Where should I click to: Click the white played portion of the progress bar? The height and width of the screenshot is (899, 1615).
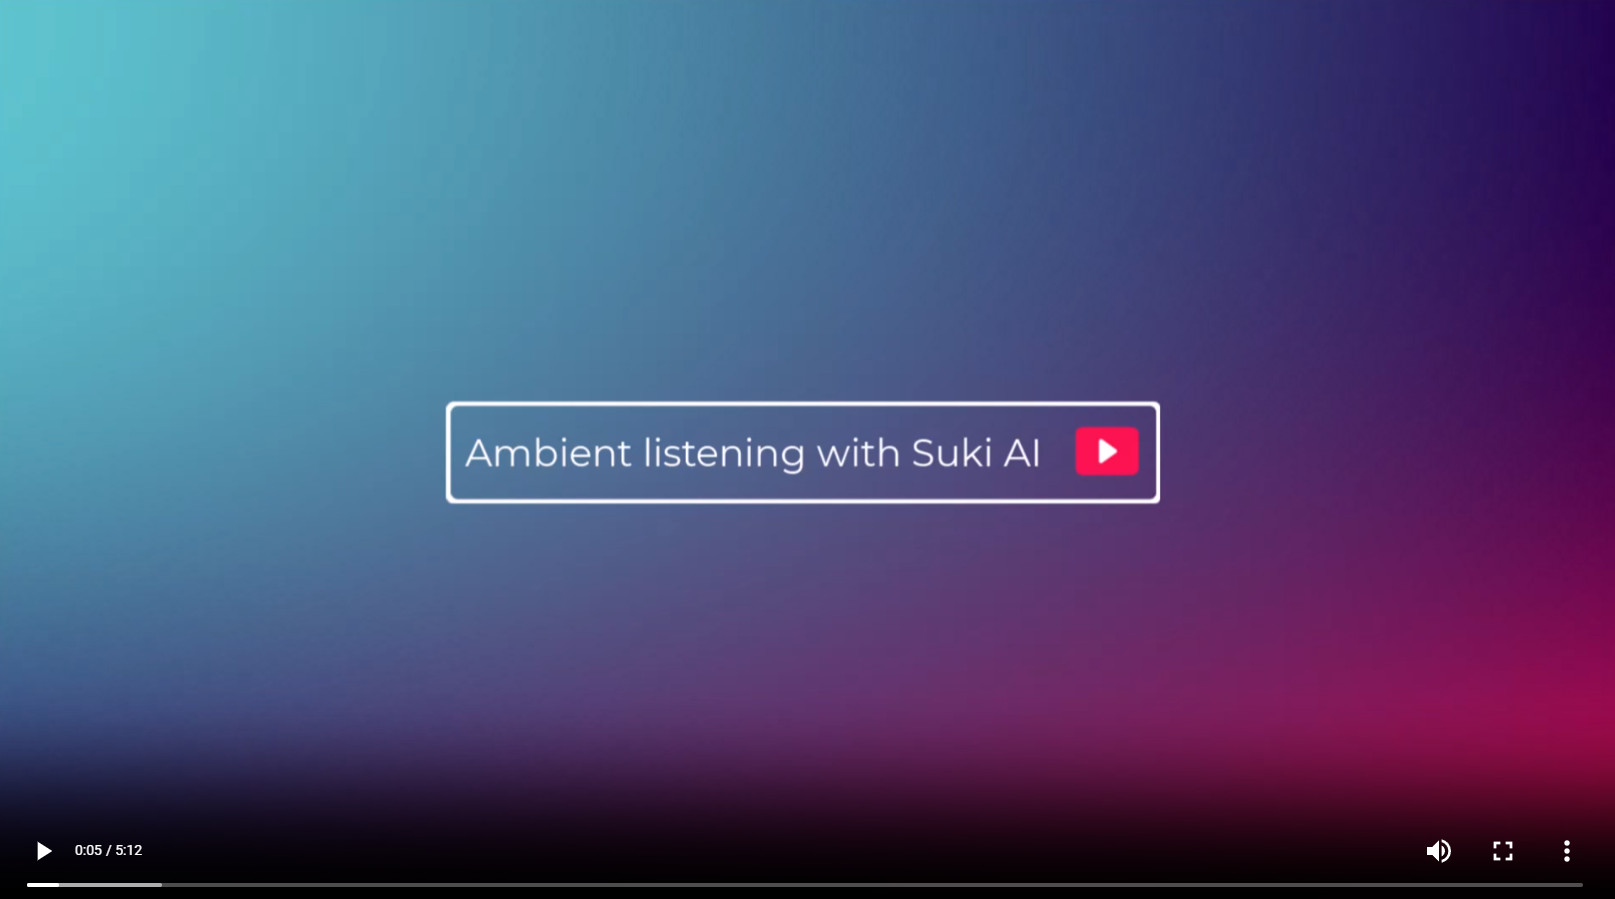(x=43, y=885)
